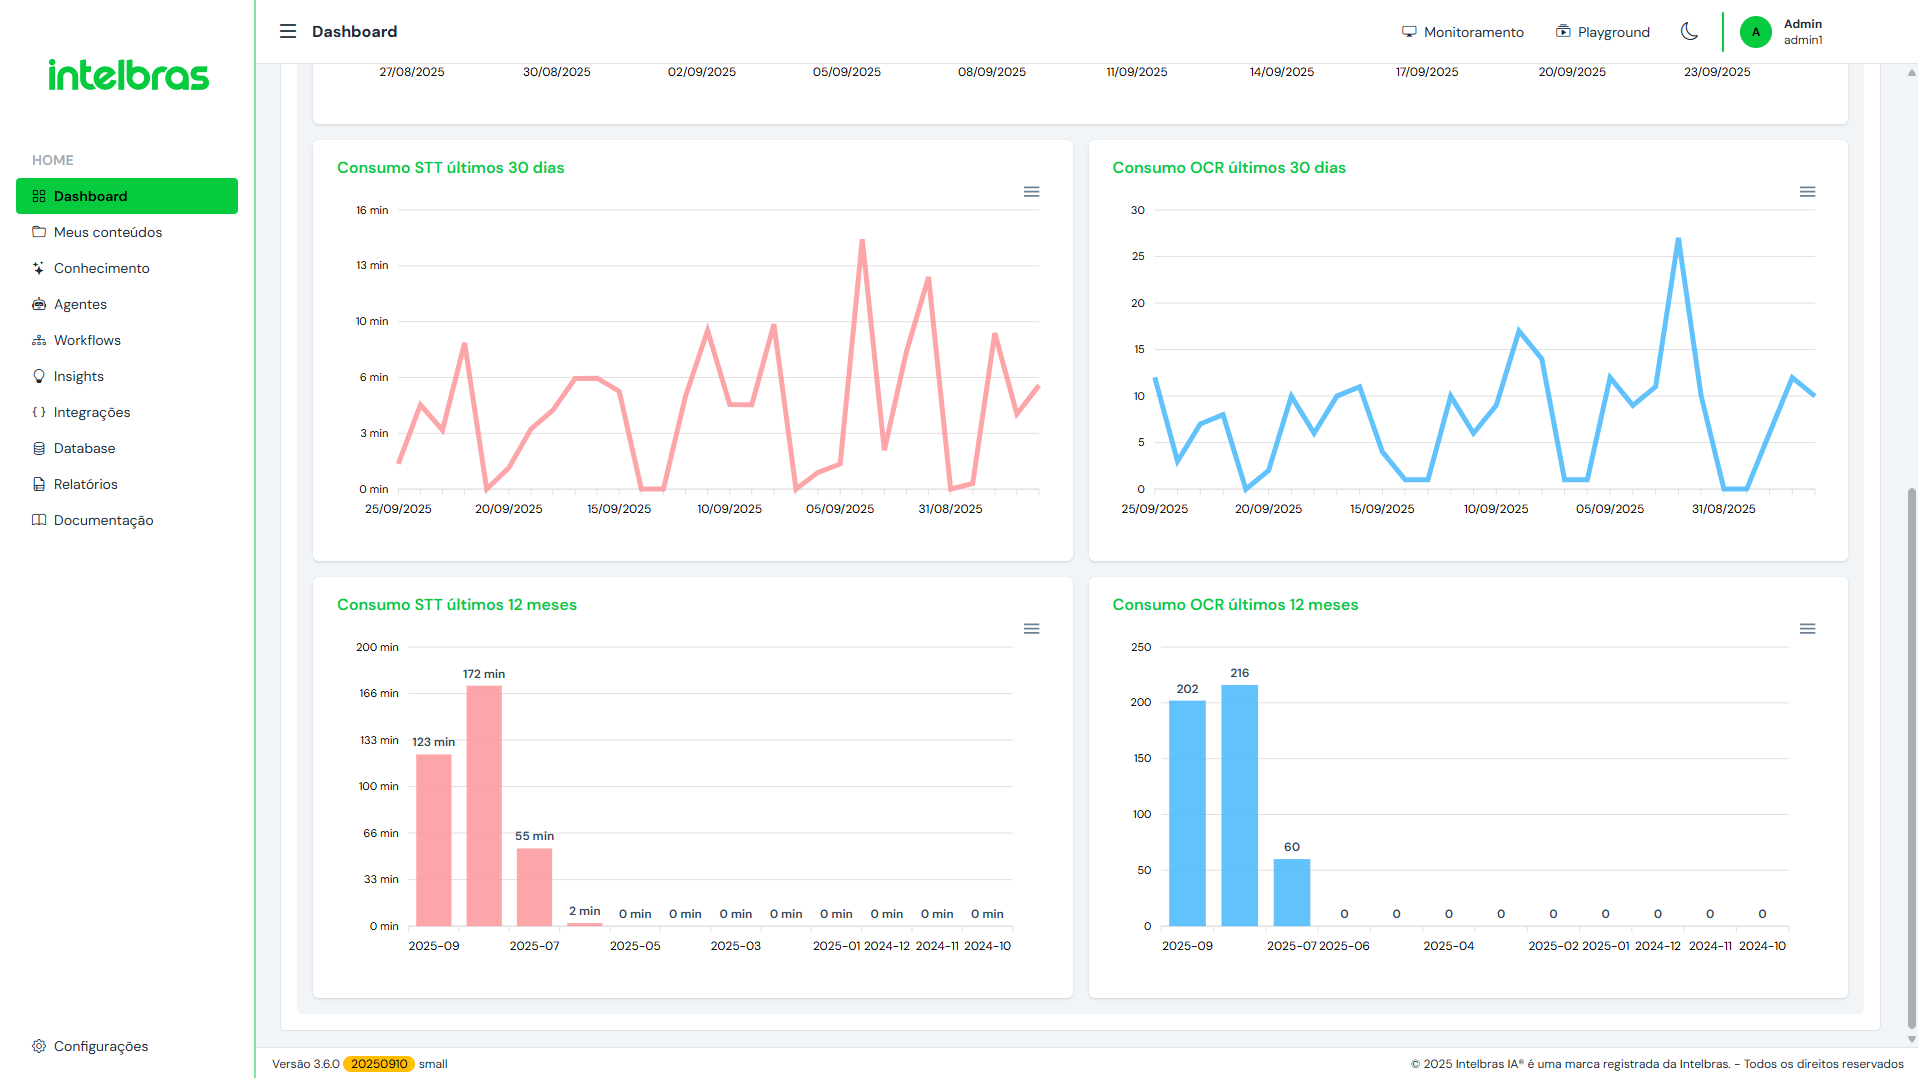The width and height of the screenshot is (1918, 1078).
Task: Click the Meus conteúdos folder icon
Action: click(x=39, y=232)
